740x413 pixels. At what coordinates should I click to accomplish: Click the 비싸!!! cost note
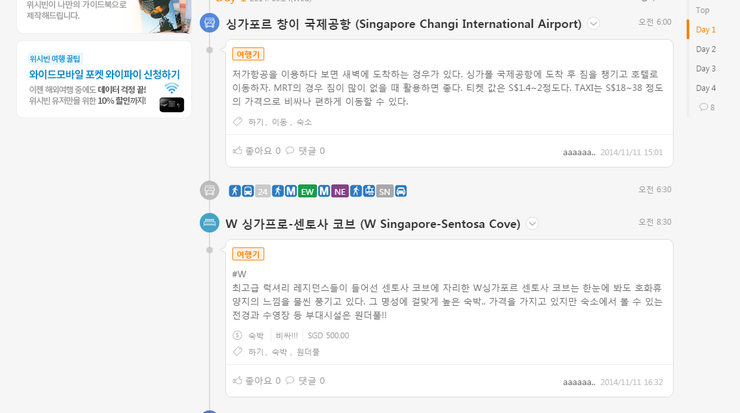(287, 336)
